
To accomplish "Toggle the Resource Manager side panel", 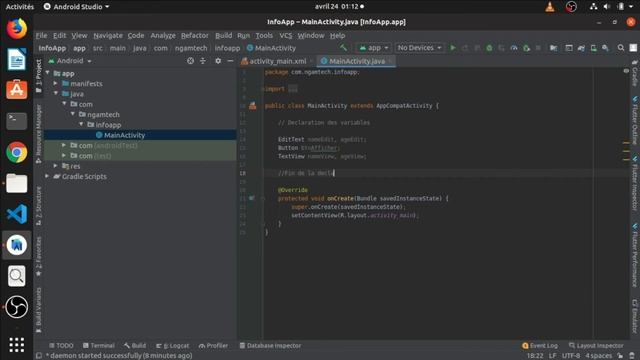I will (x=38, y=133).
